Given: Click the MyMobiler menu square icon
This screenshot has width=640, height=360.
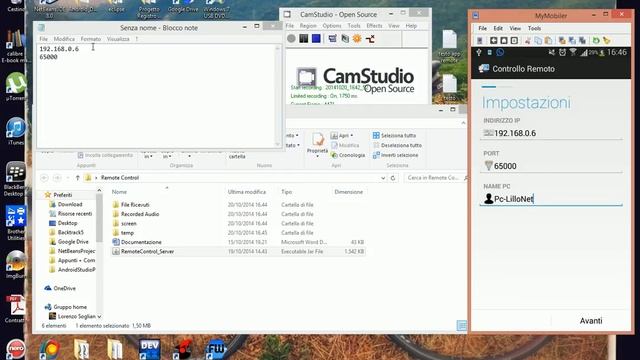Looking at the screenshot, I should point(514,40).
